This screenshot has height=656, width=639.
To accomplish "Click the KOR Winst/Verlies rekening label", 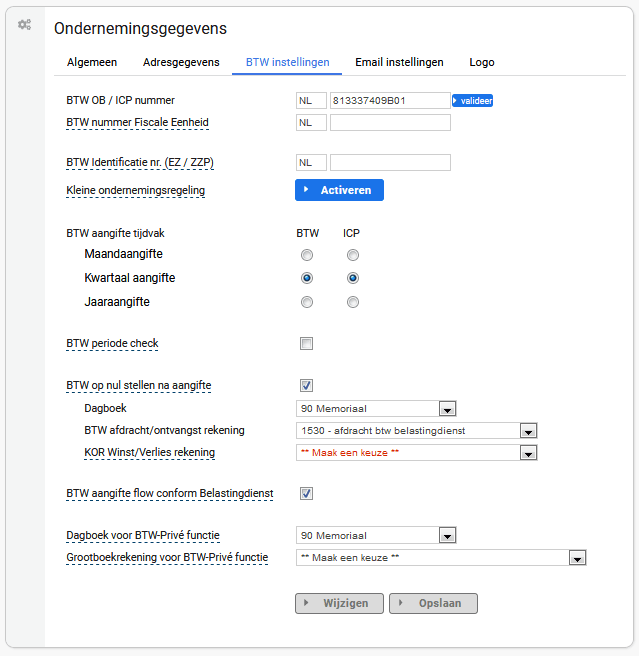I will [149, 453].
